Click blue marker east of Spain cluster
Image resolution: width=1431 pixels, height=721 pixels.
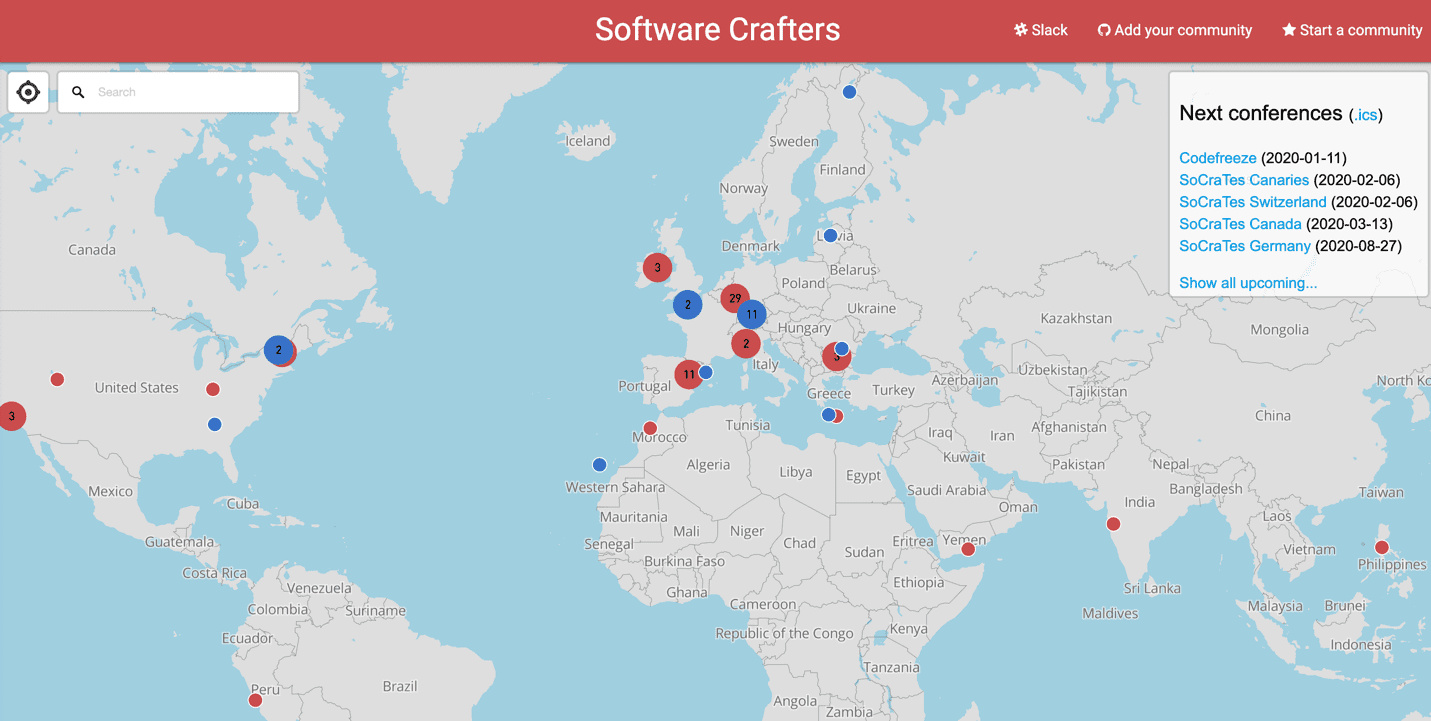pos(706,372)
